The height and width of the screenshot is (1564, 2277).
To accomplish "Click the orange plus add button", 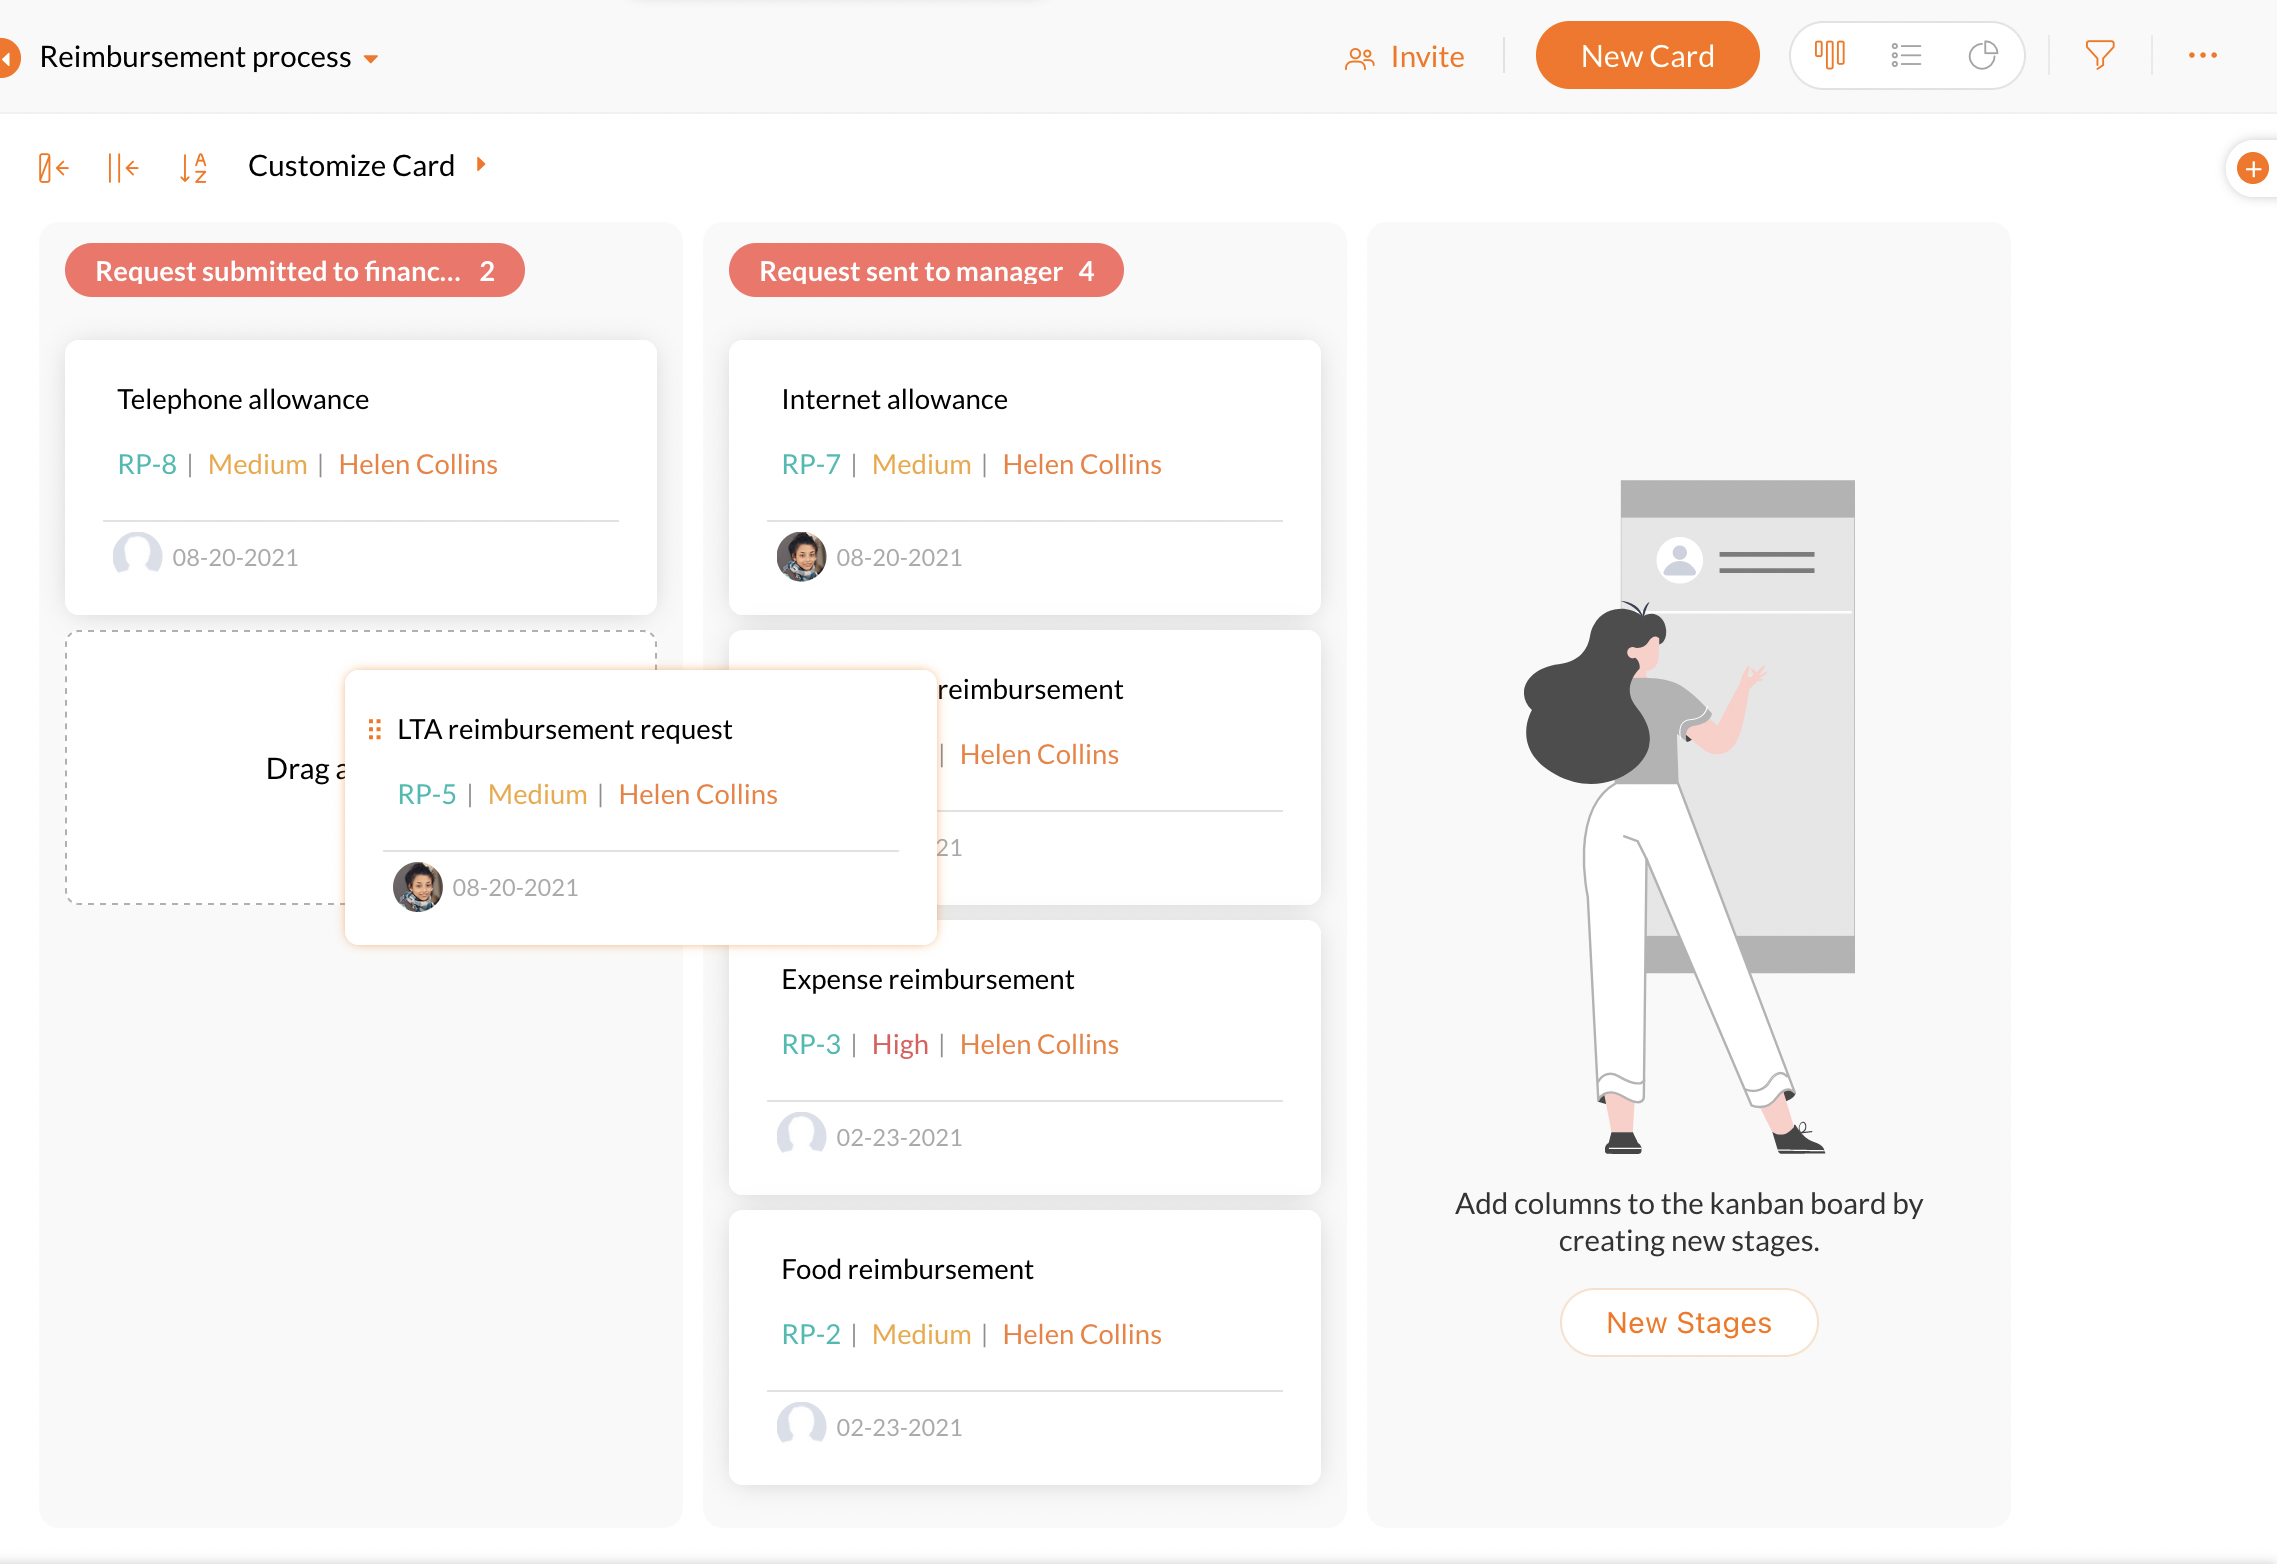I will (x=2252, y=168).
